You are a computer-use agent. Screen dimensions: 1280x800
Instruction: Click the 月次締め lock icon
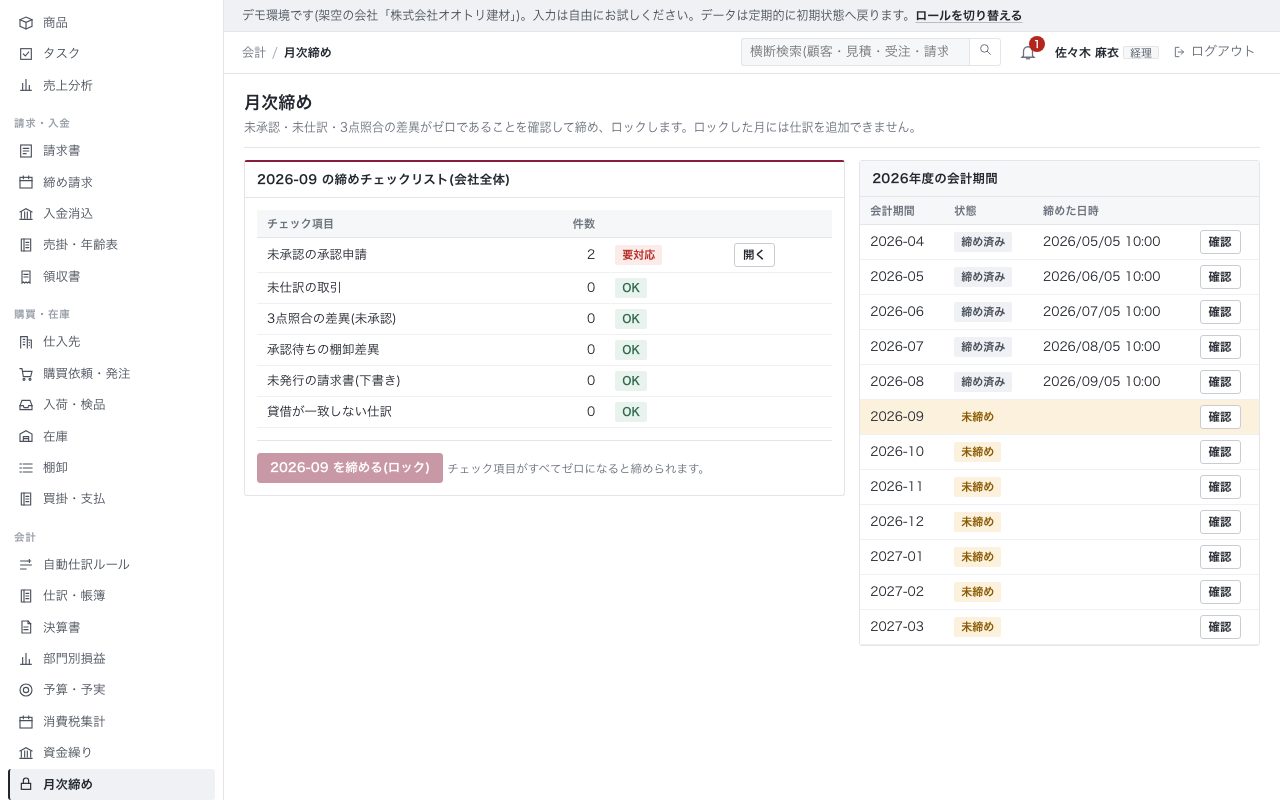[x=26, y=784]
